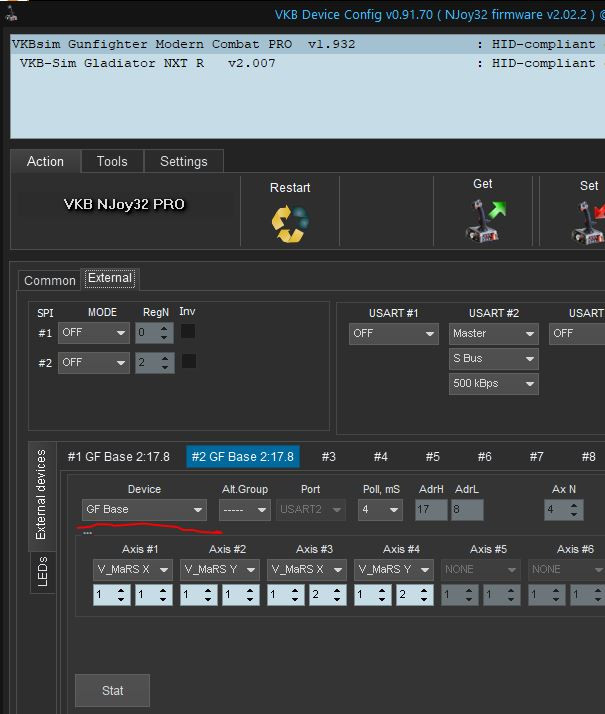Switch to the Common tab

[x=50, y=280]
